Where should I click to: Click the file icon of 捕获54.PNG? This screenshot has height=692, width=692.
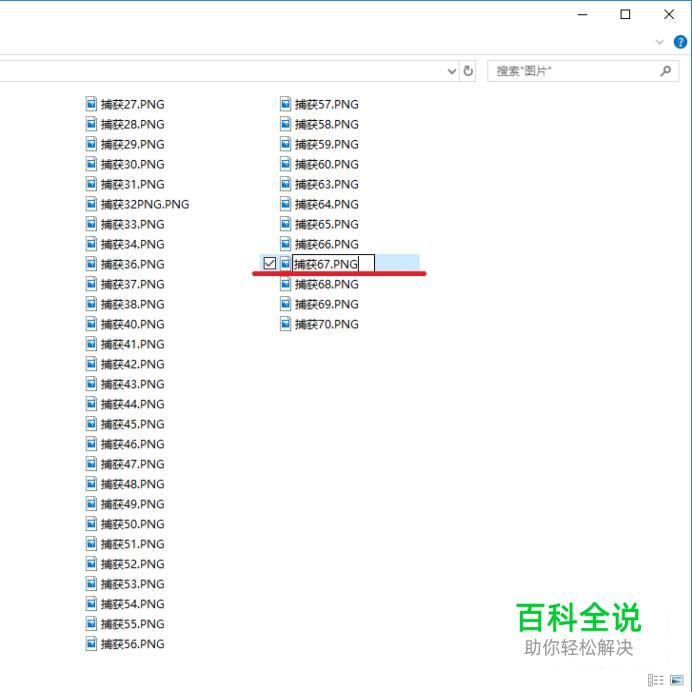click(91, 603)
